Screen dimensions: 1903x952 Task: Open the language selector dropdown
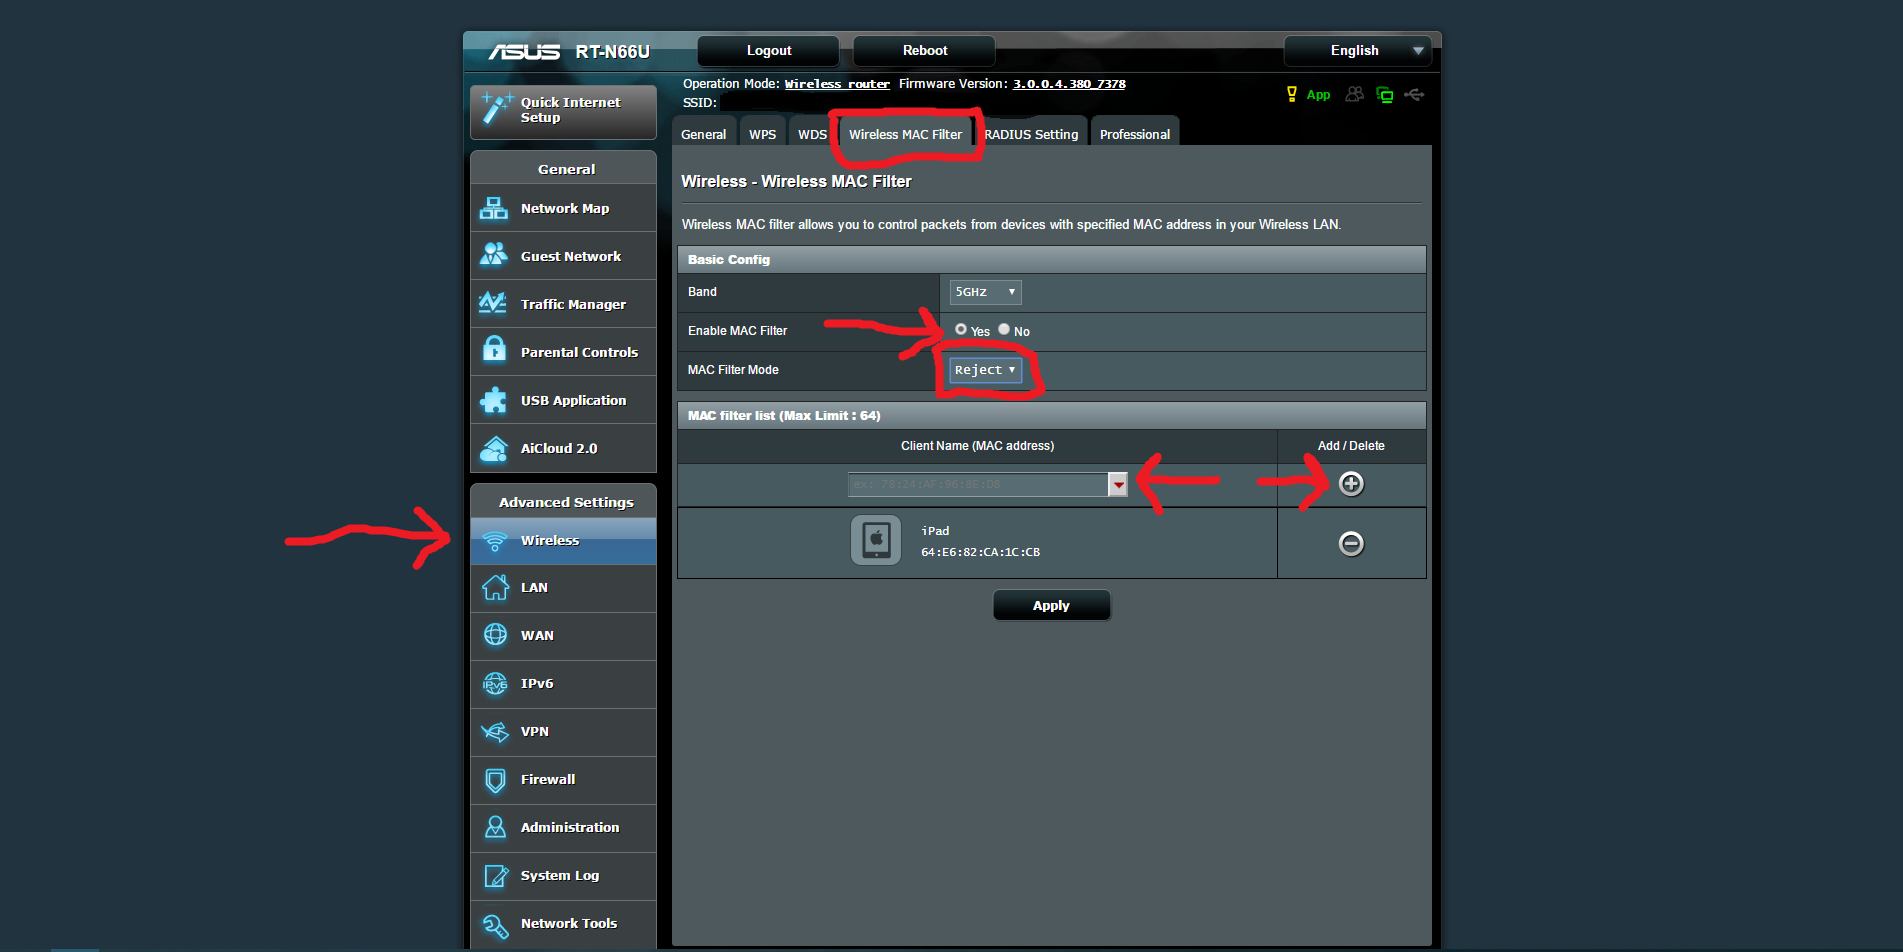[x=1357, y=50]
